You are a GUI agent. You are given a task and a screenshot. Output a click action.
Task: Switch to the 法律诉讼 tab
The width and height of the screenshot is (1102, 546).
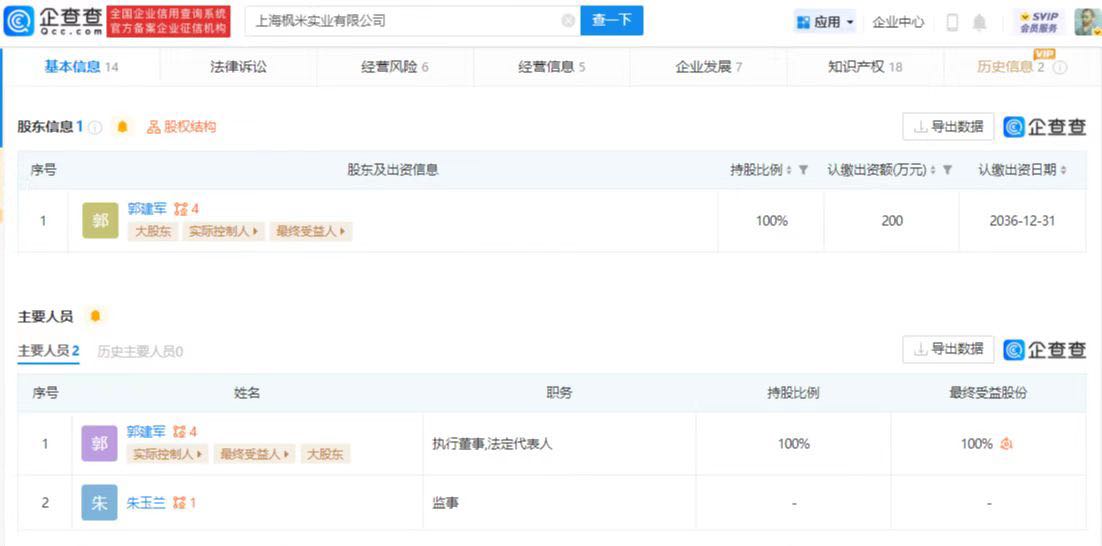238,67
